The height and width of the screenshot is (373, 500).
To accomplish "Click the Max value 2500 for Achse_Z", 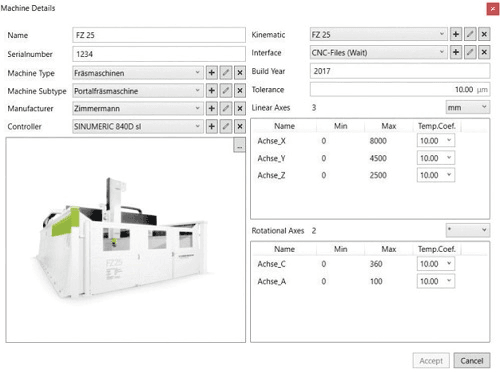I will pyautogui.click(x=378, y=175).
